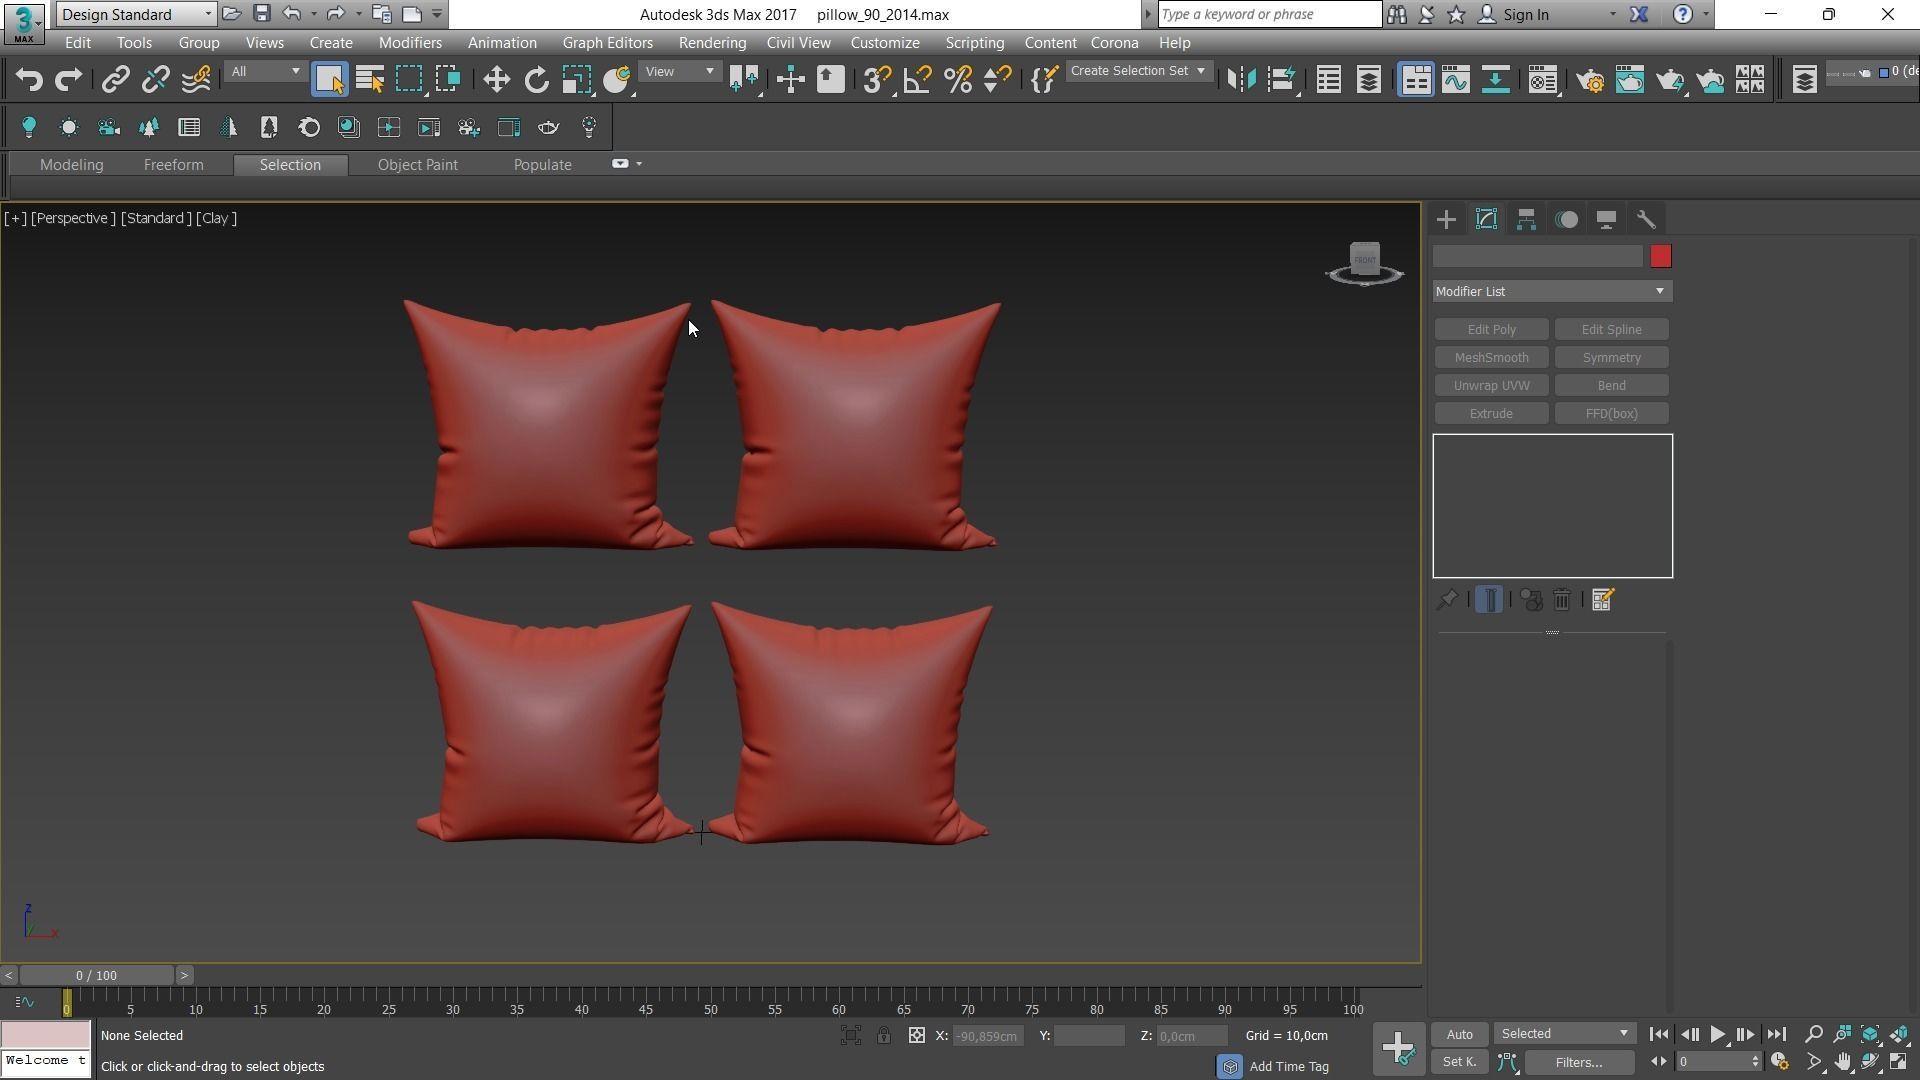The width and height of the screenshot is (1920, 1080).
Task: Click the red object color swatch
Action: (1660, 258)
